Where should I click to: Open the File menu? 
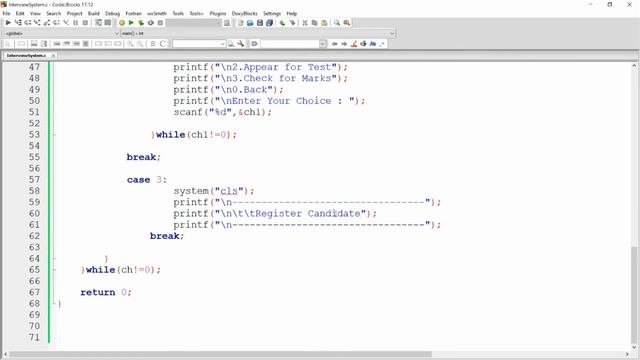[x=7, y=13]
